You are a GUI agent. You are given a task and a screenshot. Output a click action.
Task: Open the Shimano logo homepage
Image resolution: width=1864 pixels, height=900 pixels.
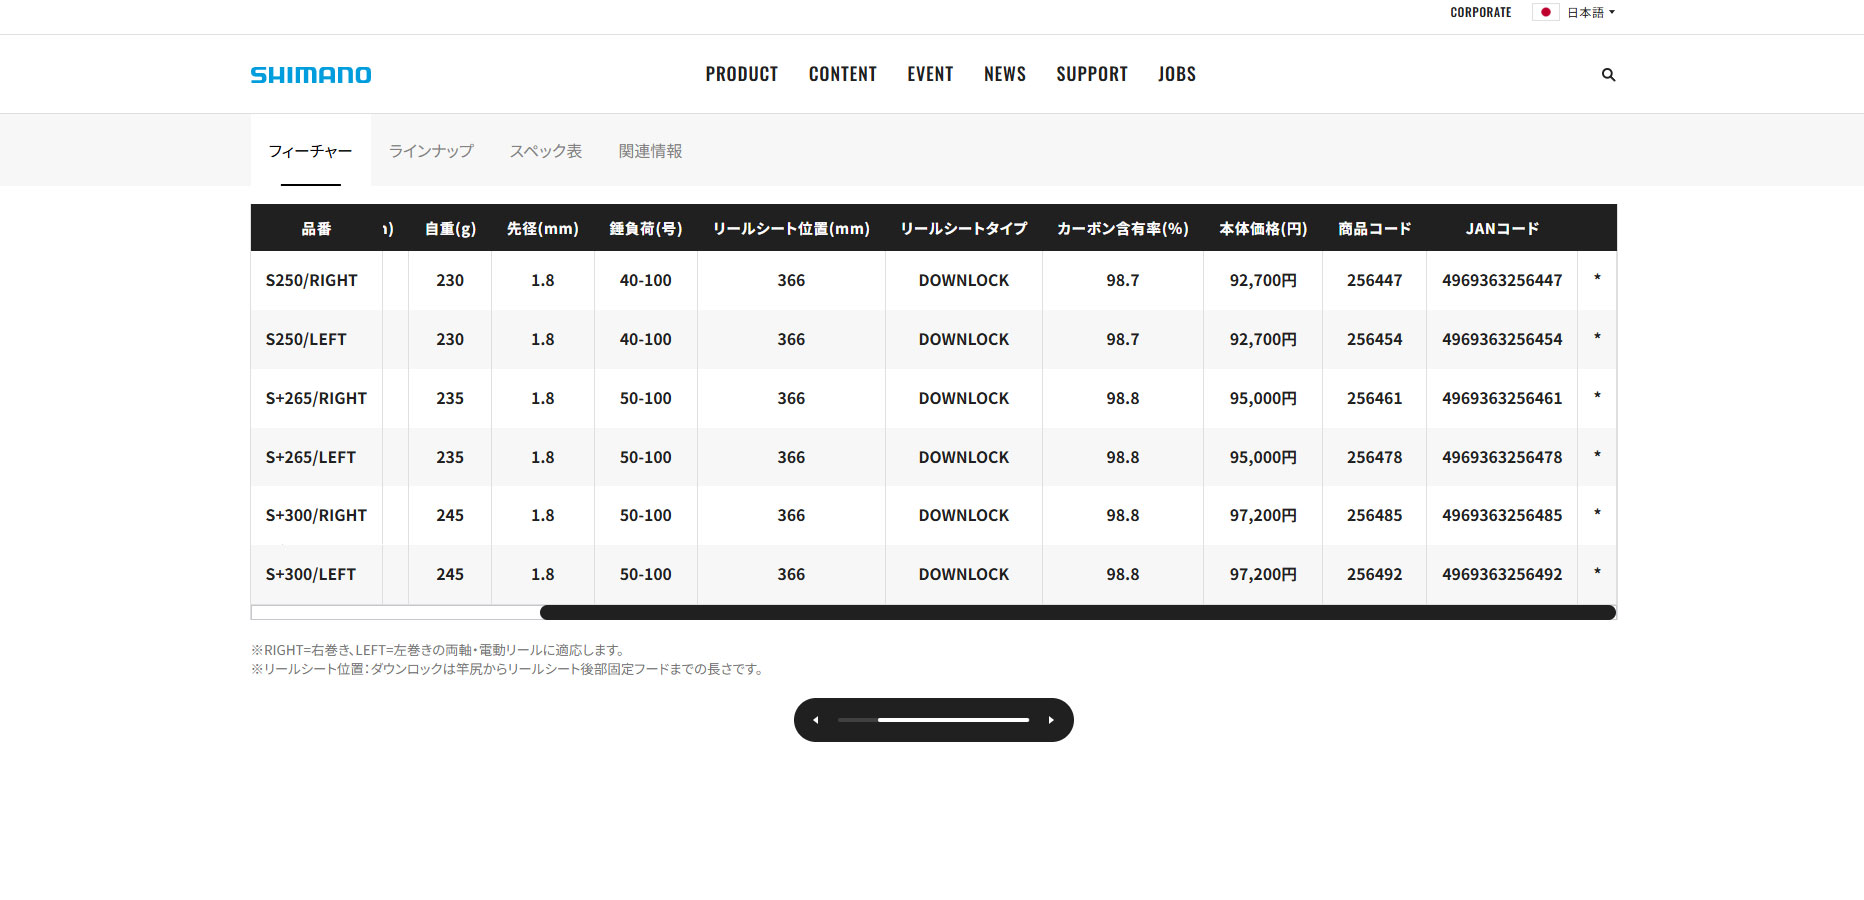click(311, 75)
